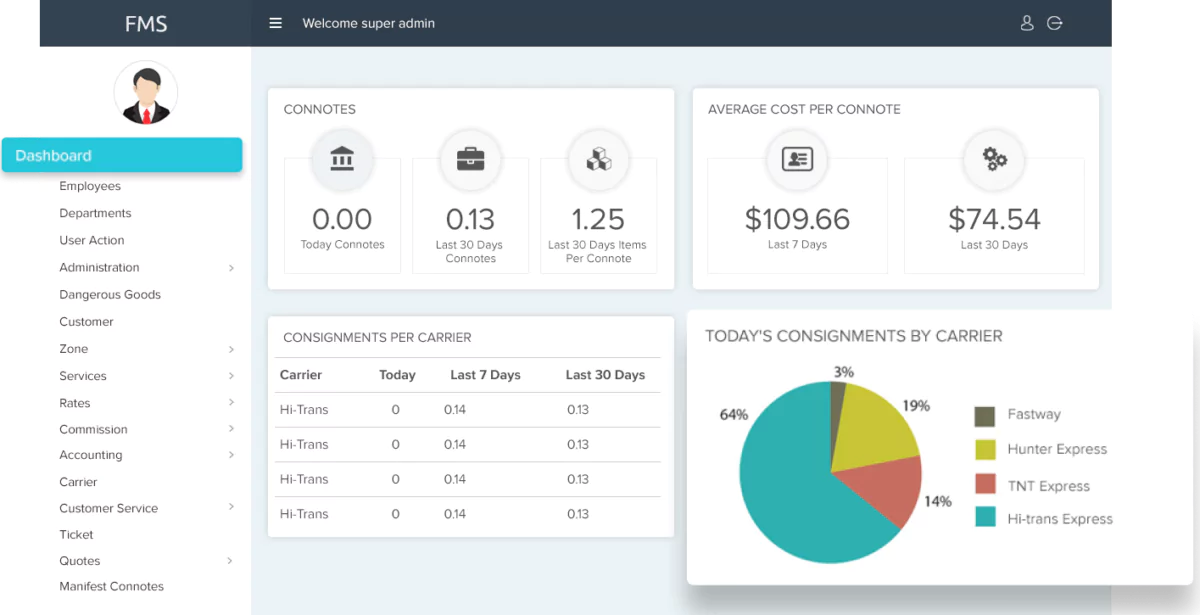Click the Hi-trans Express teal legend swatch
Viewport: 1200px width, 615px height.
click(985, 518)
